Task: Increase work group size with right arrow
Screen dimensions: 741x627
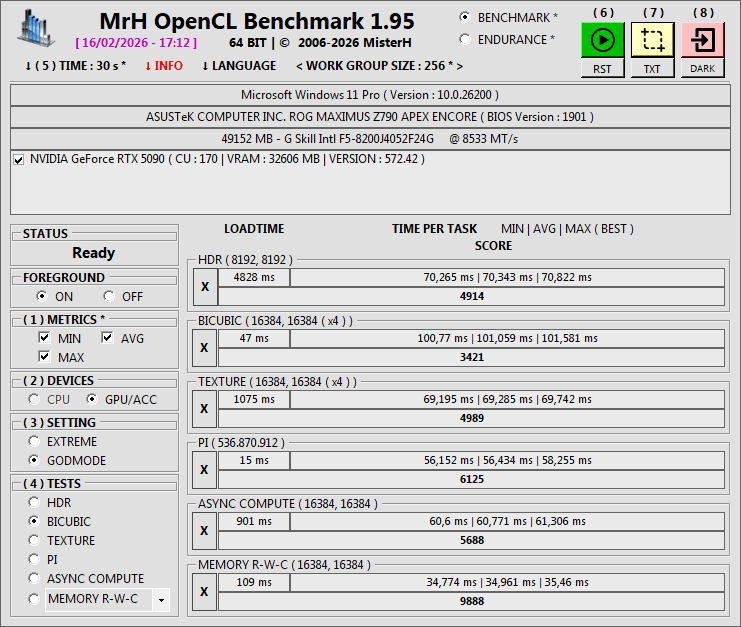Action: (x=459, y=66)
